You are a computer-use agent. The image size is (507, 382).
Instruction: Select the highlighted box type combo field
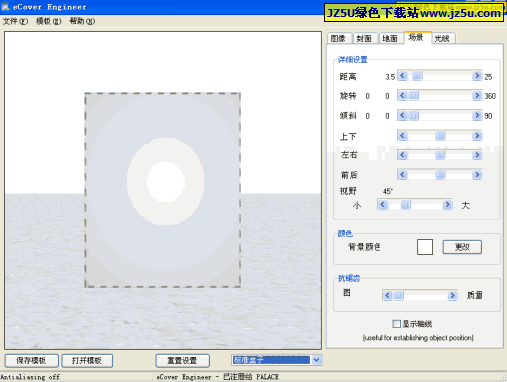click(271, 360)
